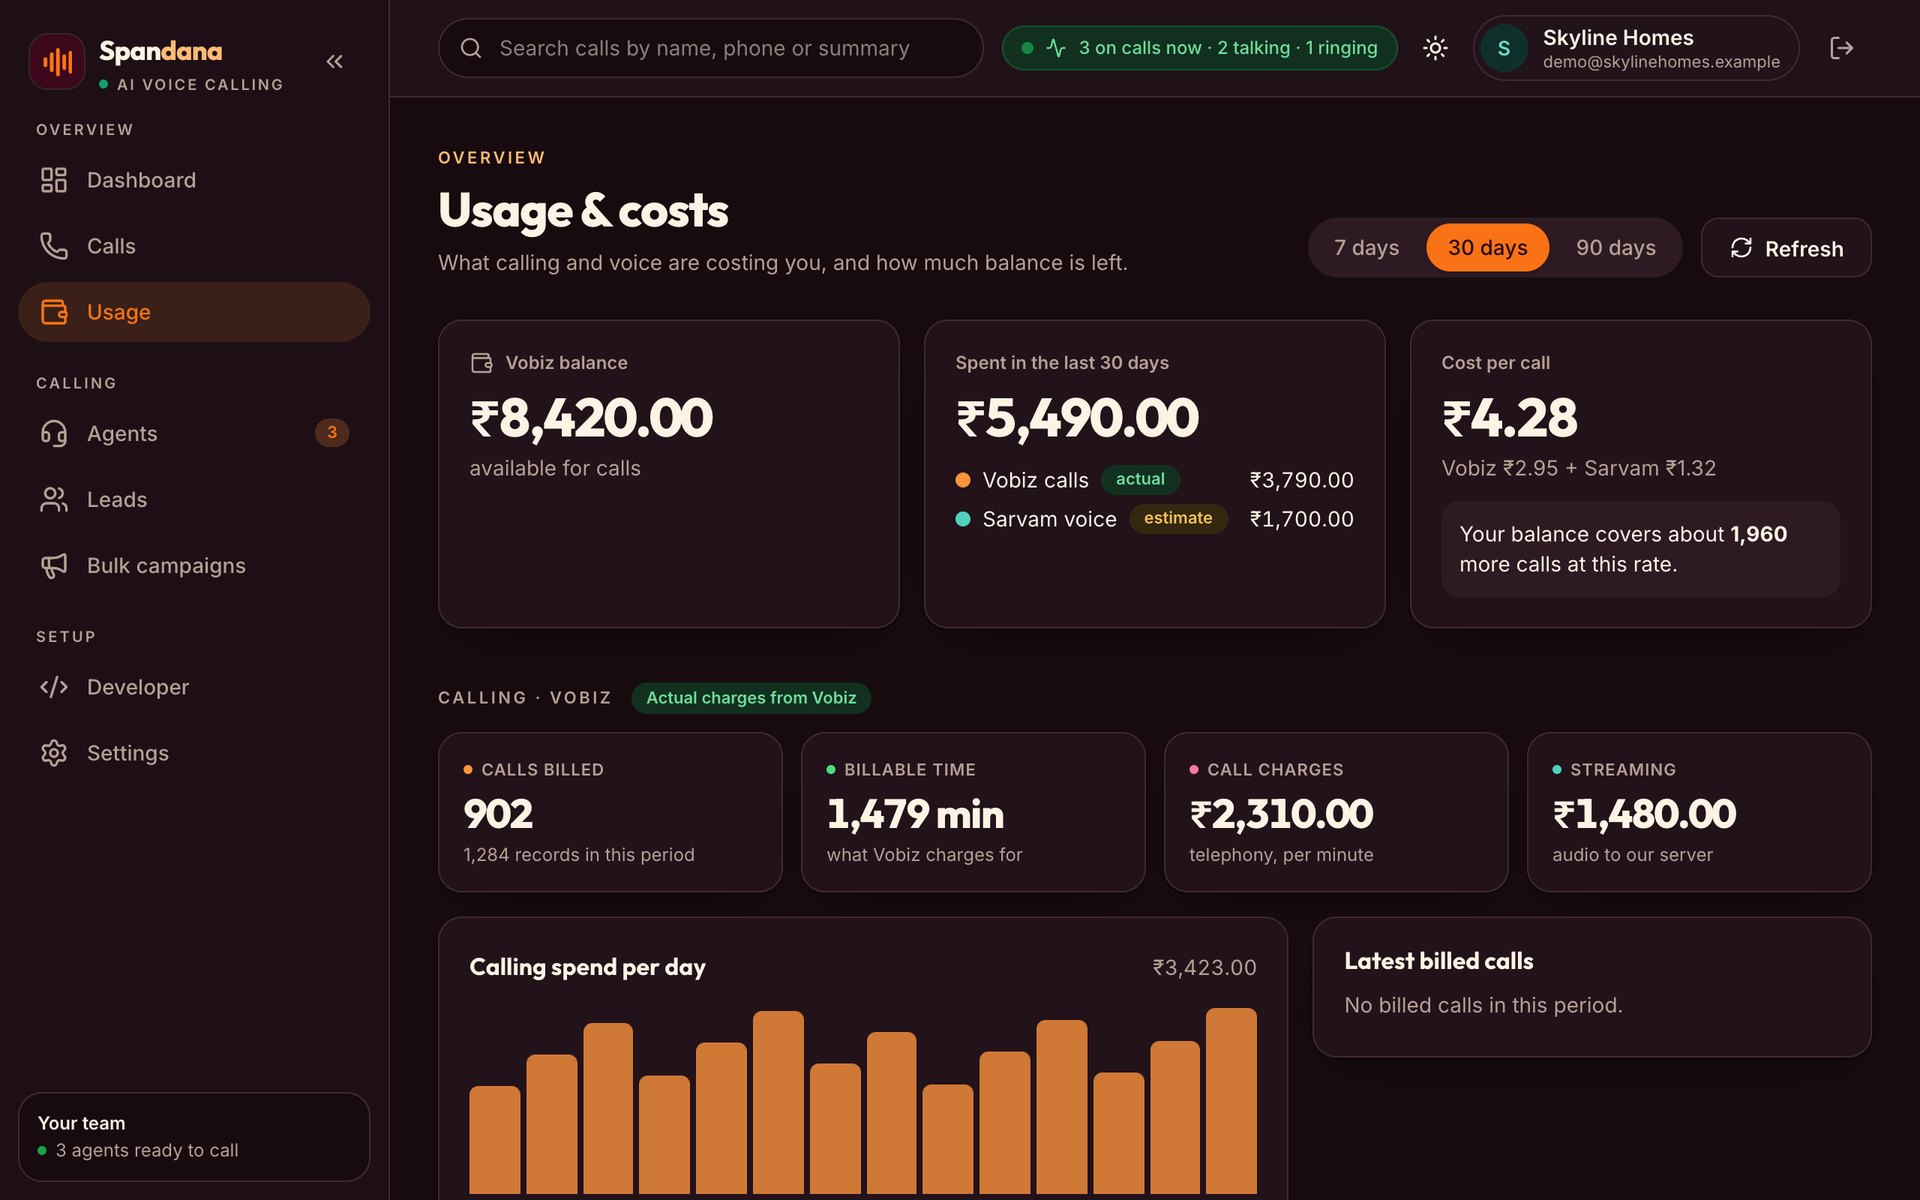Click the teal dot beside Sarvam voice

(963, 519)
